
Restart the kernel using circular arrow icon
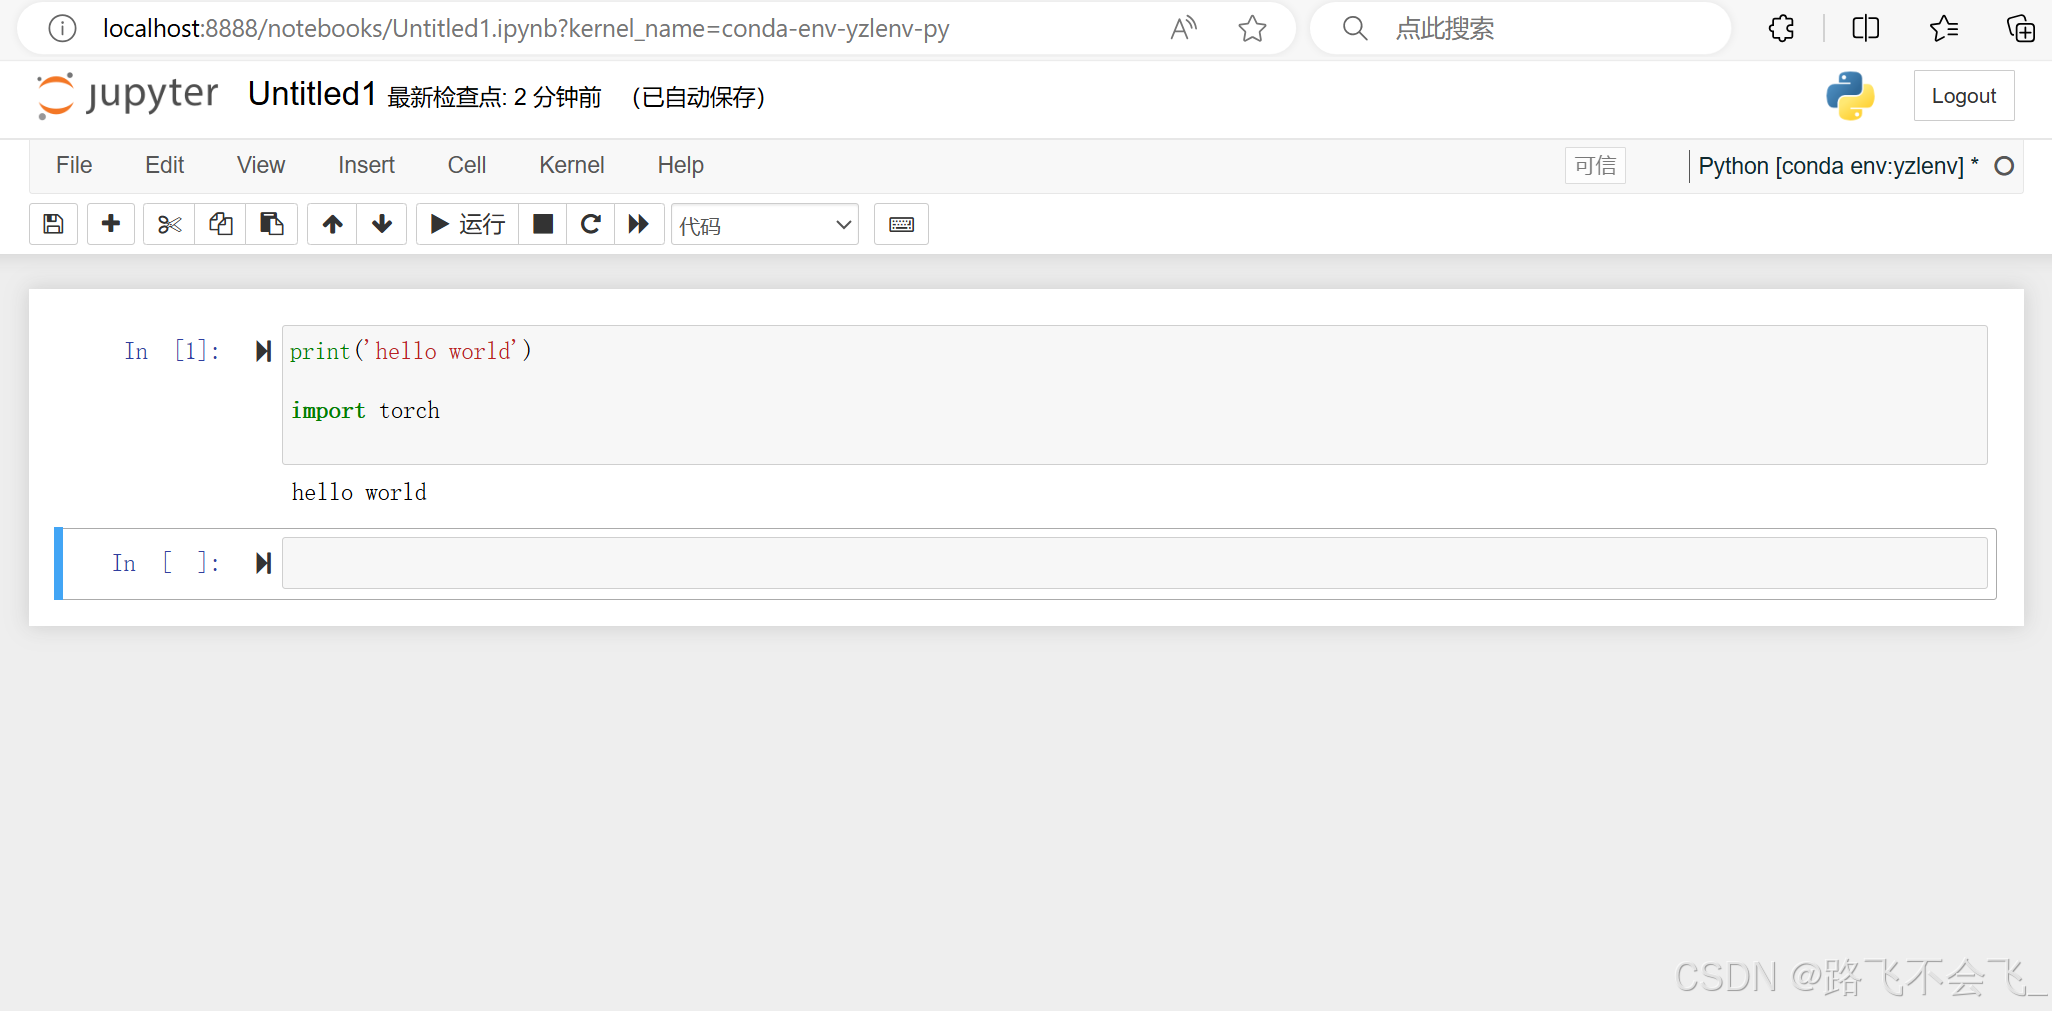click(590, 224)
